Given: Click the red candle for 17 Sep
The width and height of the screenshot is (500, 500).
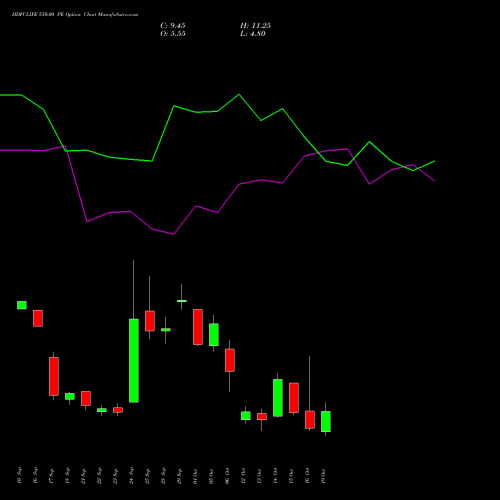Looking at the screenshot, I should pyautogui.click(x=54, y=376).
